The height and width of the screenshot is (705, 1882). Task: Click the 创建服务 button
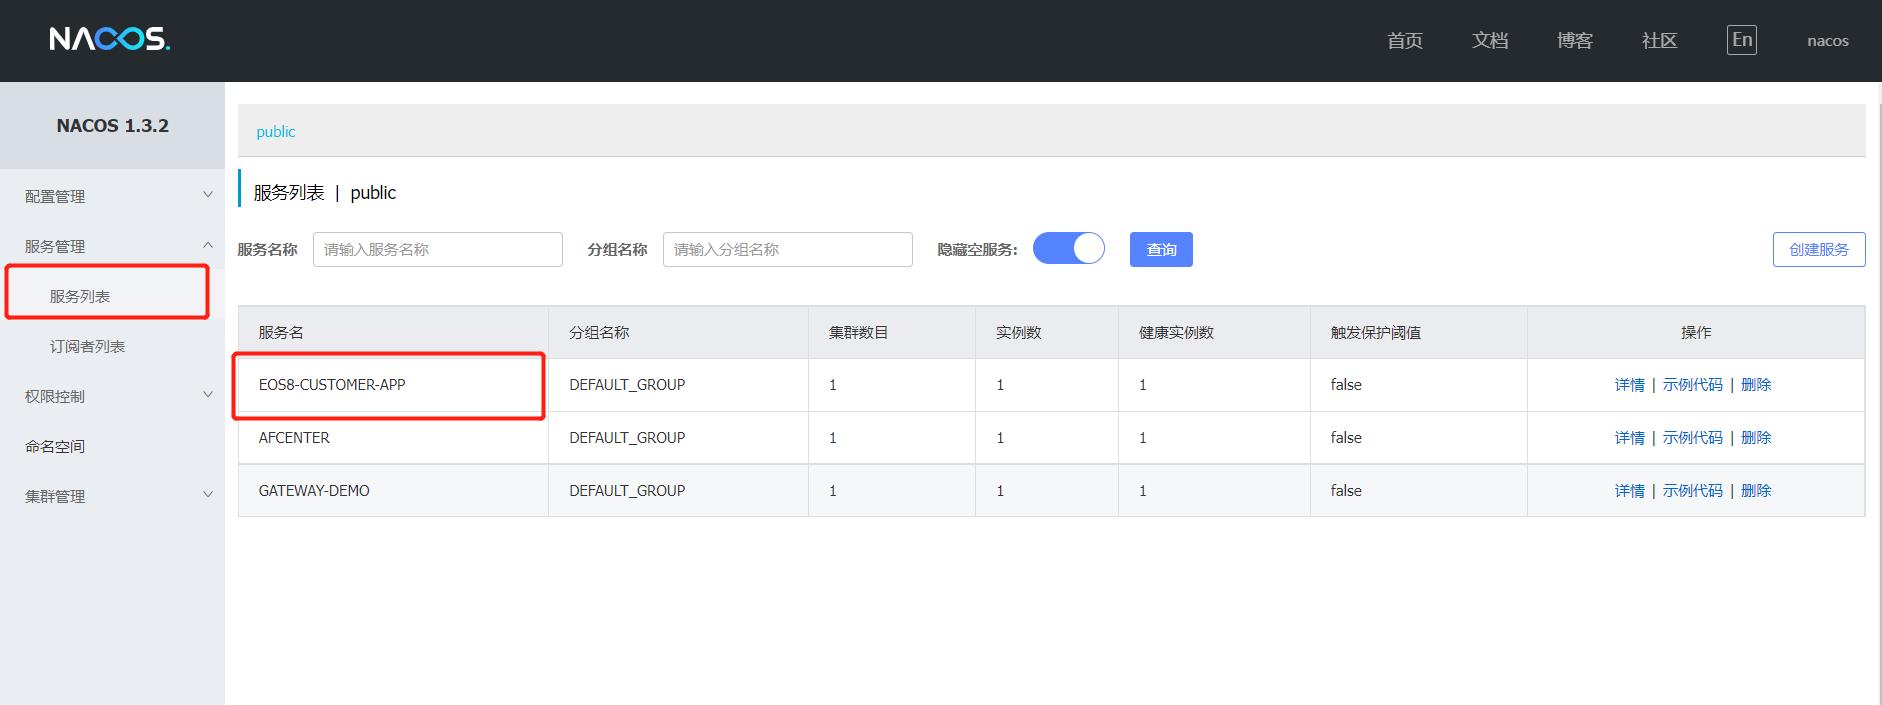pyautogui.click(x=1818, y=249)
